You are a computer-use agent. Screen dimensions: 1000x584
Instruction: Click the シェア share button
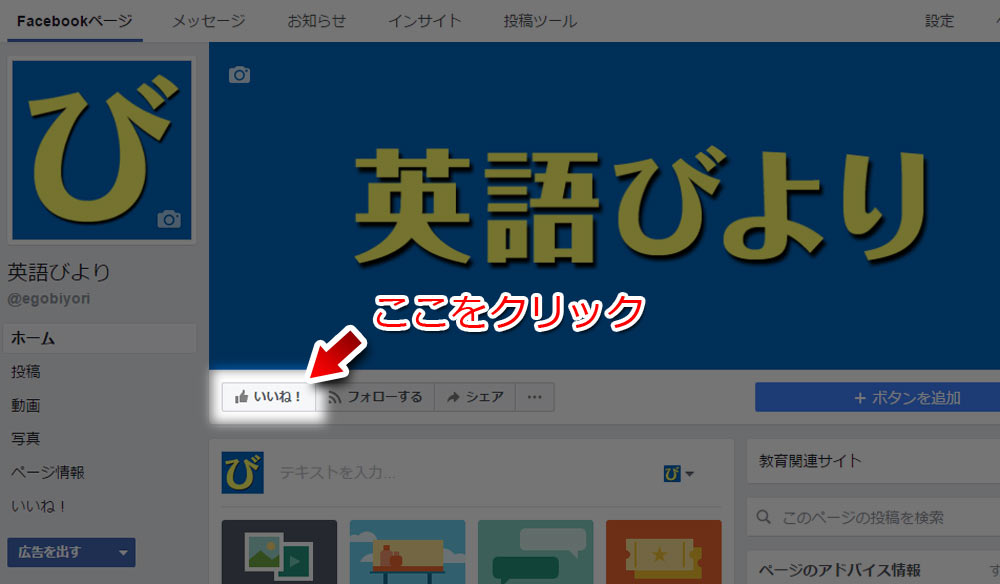(475, 397)
